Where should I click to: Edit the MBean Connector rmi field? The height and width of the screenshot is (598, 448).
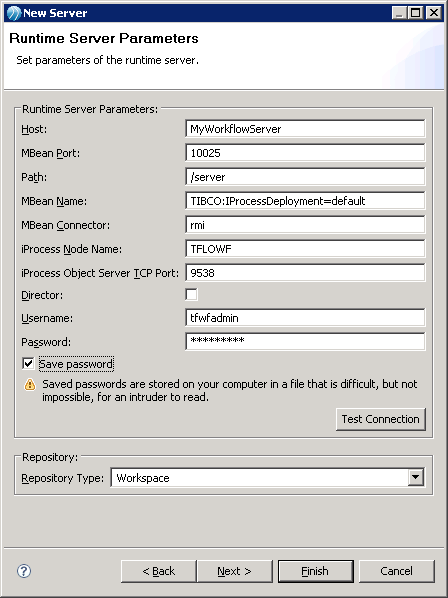click(x=305, y=225)
